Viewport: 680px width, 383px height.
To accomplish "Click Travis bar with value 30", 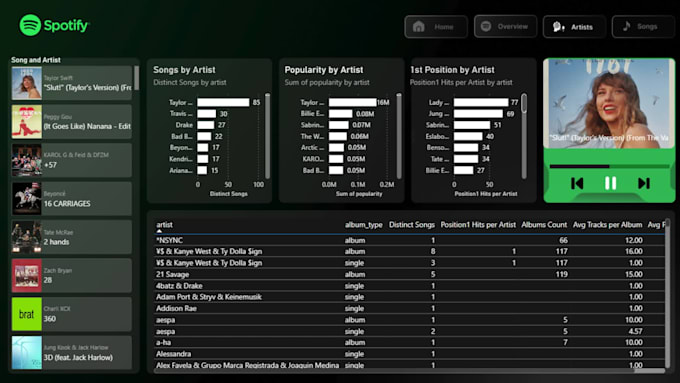I will [206, 114].
